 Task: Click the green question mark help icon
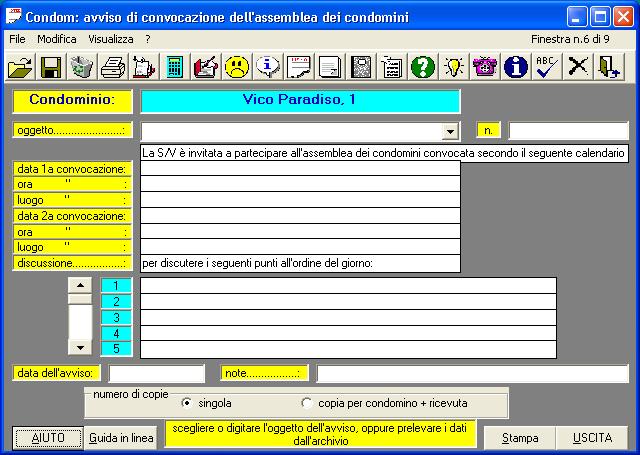coord(423,67)
